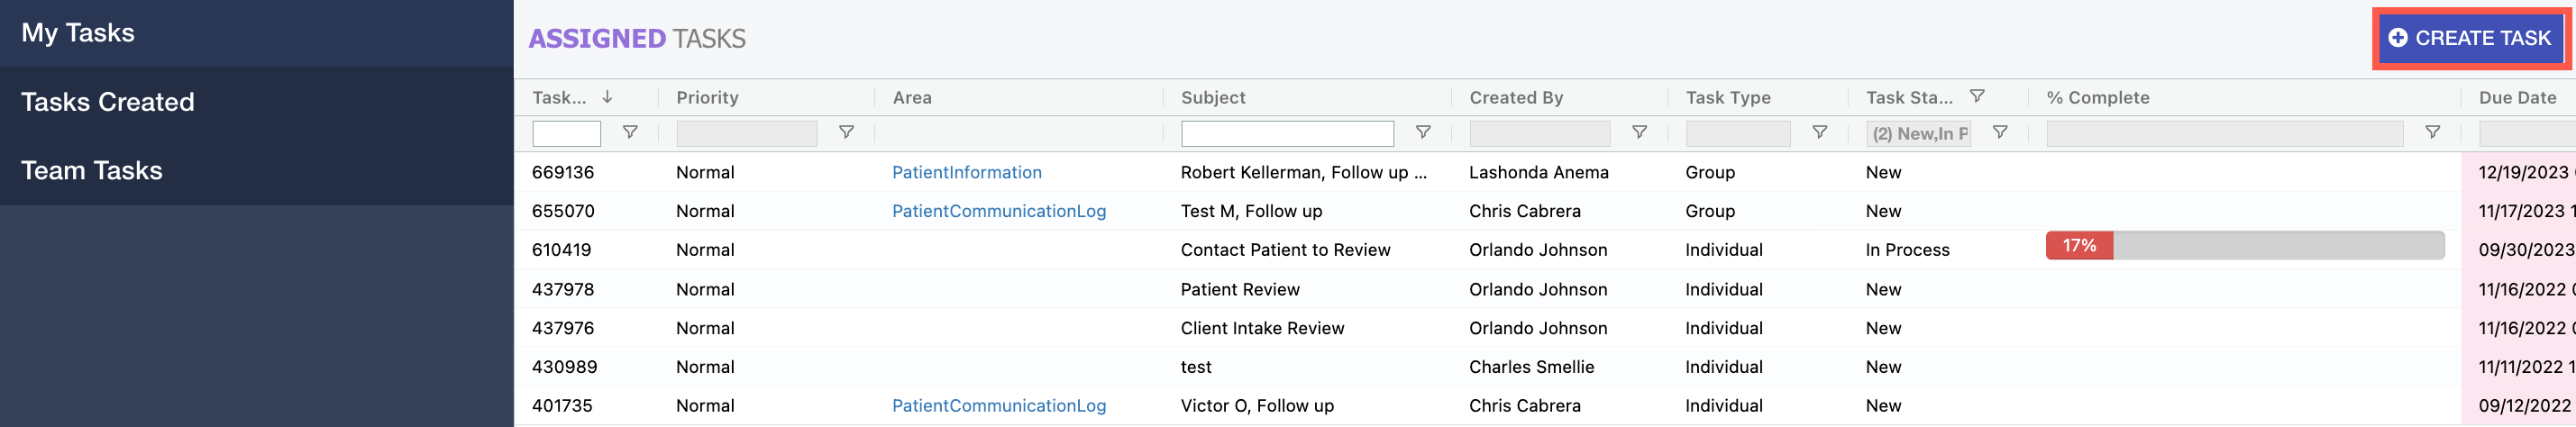The width and height of the screenshot is (2576, 427).
Task: Click the 17% progress bar
Action: [x=2245, y=246]
